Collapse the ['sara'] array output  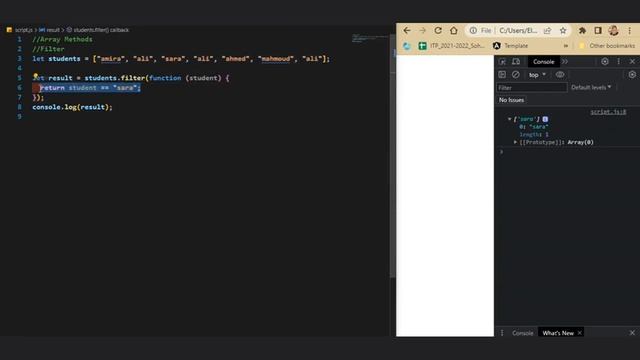[509, 119]
